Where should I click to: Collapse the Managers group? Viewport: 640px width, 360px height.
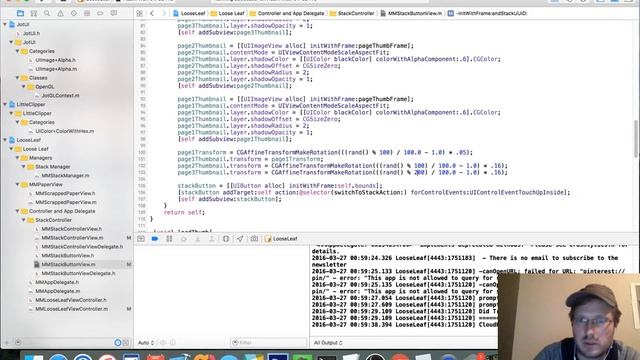[x=17, y=158]
